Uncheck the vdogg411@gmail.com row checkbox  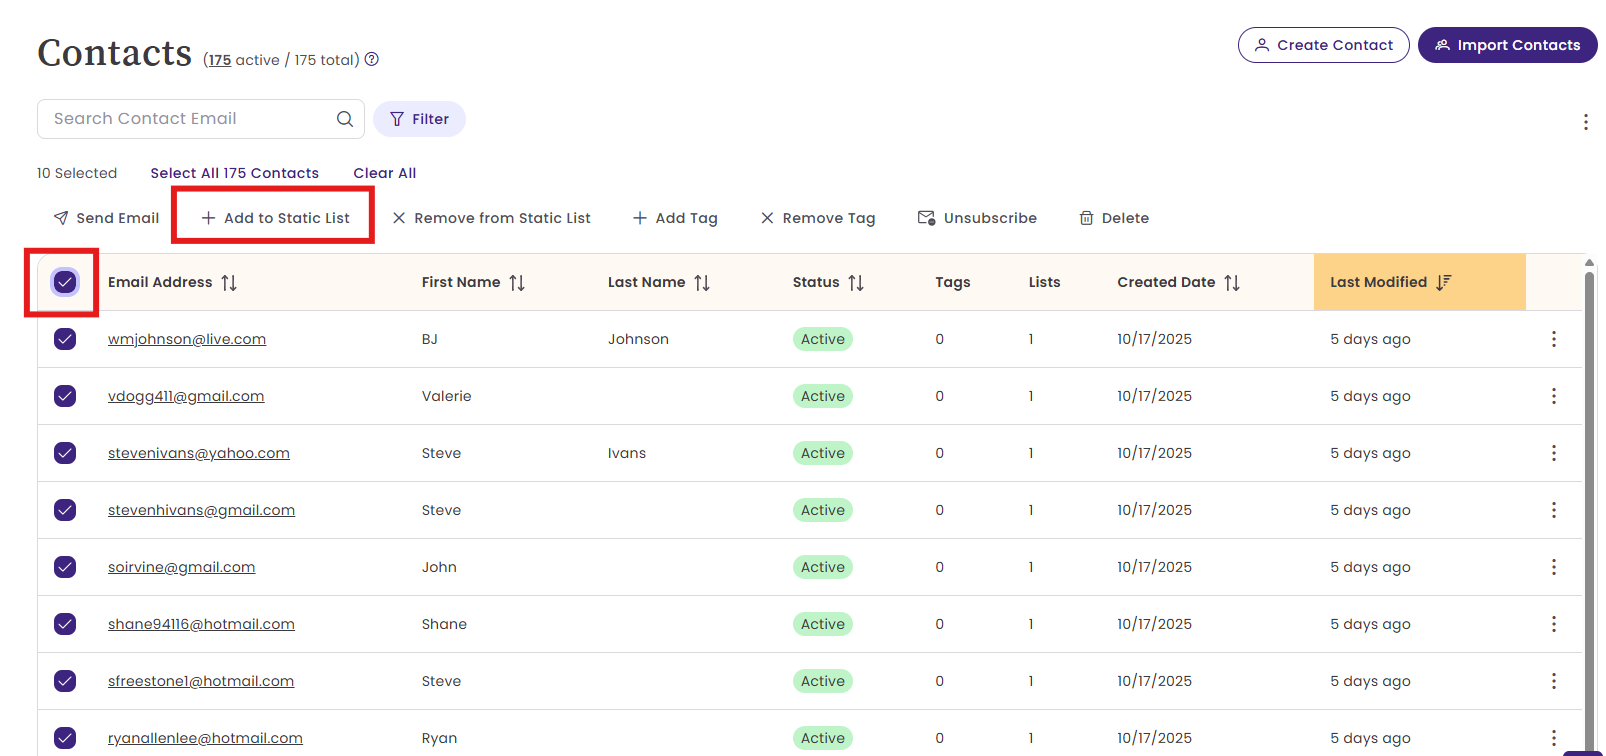(65, 396)
